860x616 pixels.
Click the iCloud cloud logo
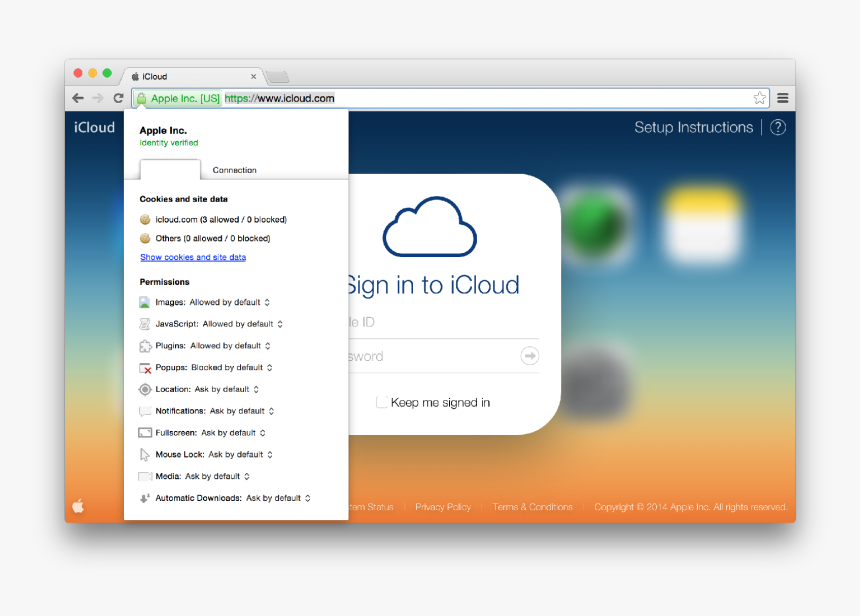tap(429, 227)
